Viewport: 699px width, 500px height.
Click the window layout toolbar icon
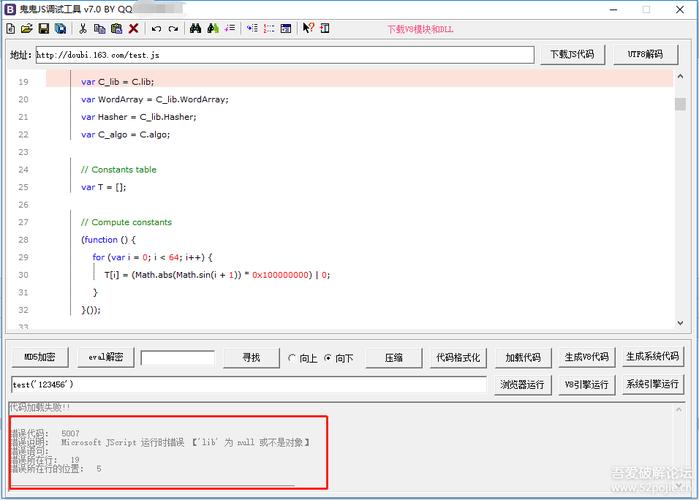click(286, 29)
